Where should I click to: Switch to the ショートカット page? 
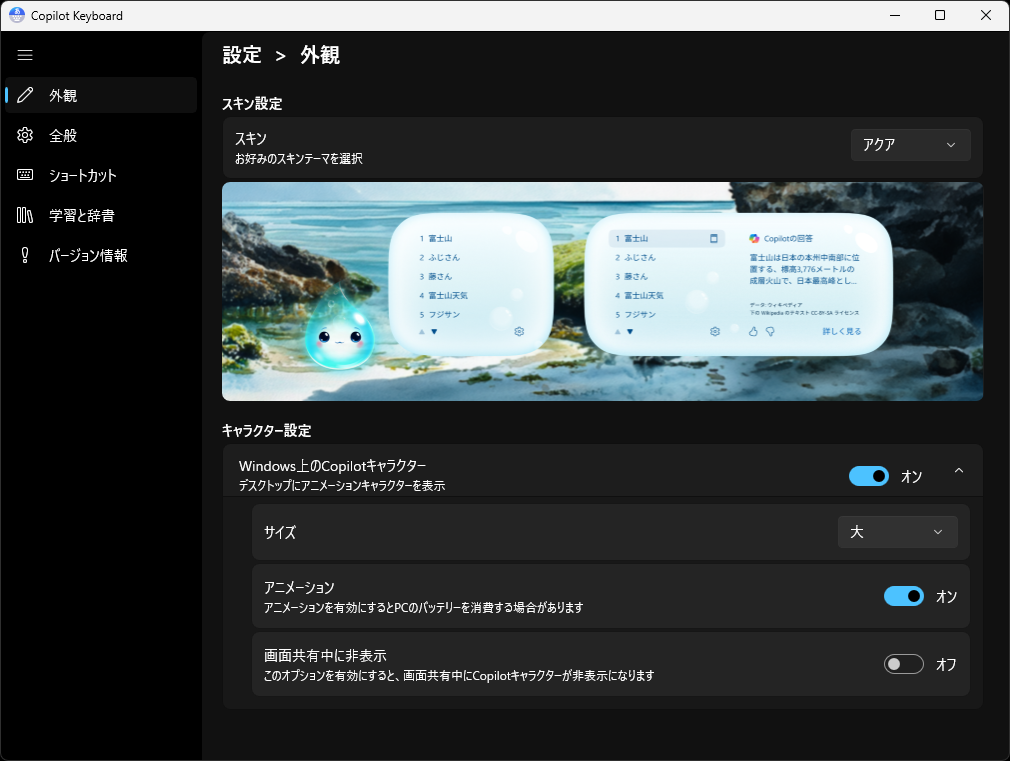tap(101, 175)
